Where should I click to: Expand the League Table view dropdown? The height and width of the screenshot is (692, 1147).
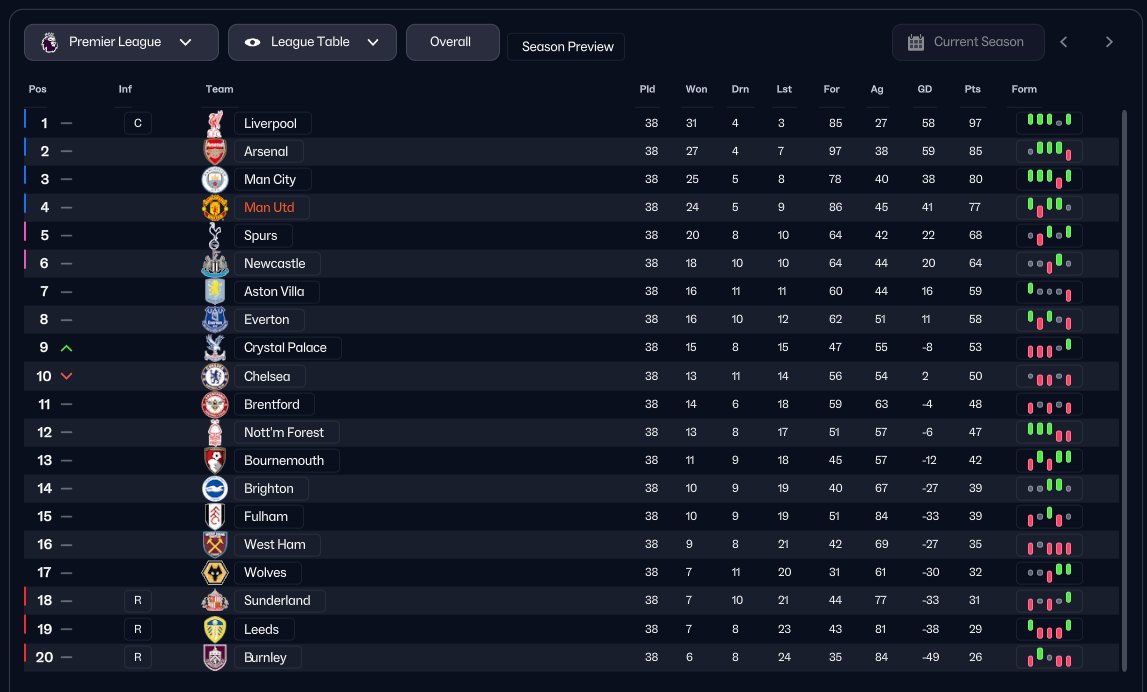click(x=312, y=42)
